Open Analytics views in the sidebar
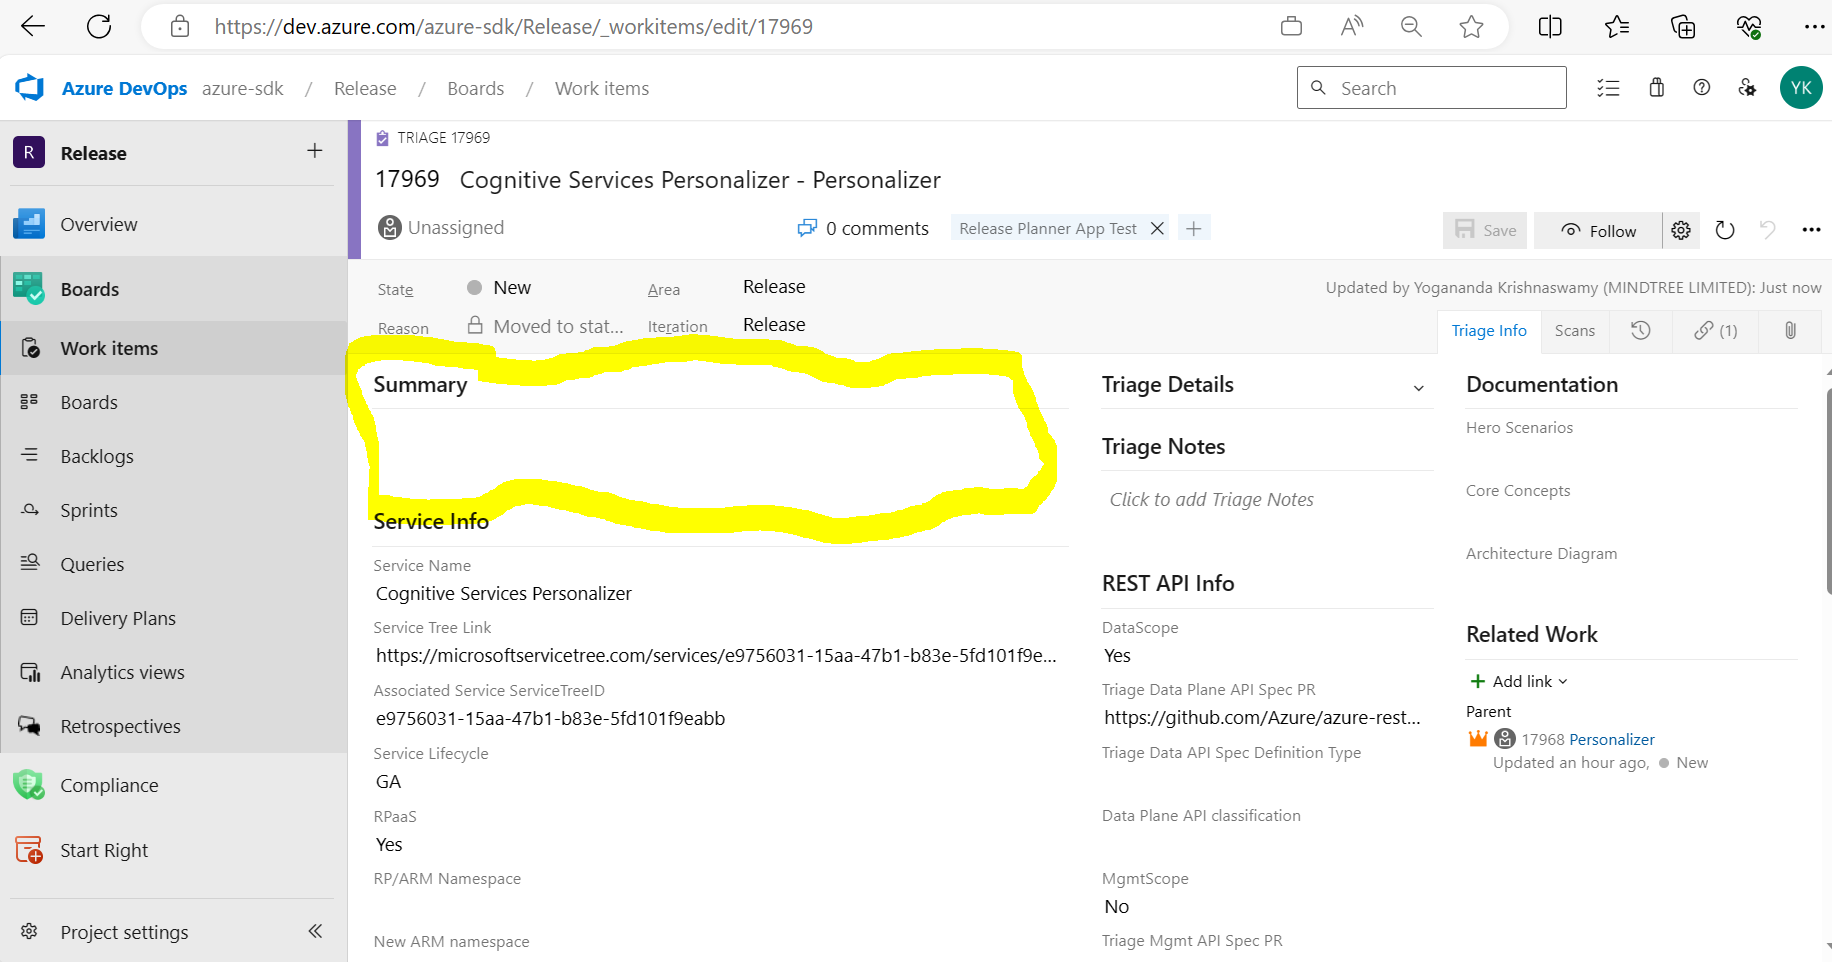1832x962 pixels. [121, 671]
